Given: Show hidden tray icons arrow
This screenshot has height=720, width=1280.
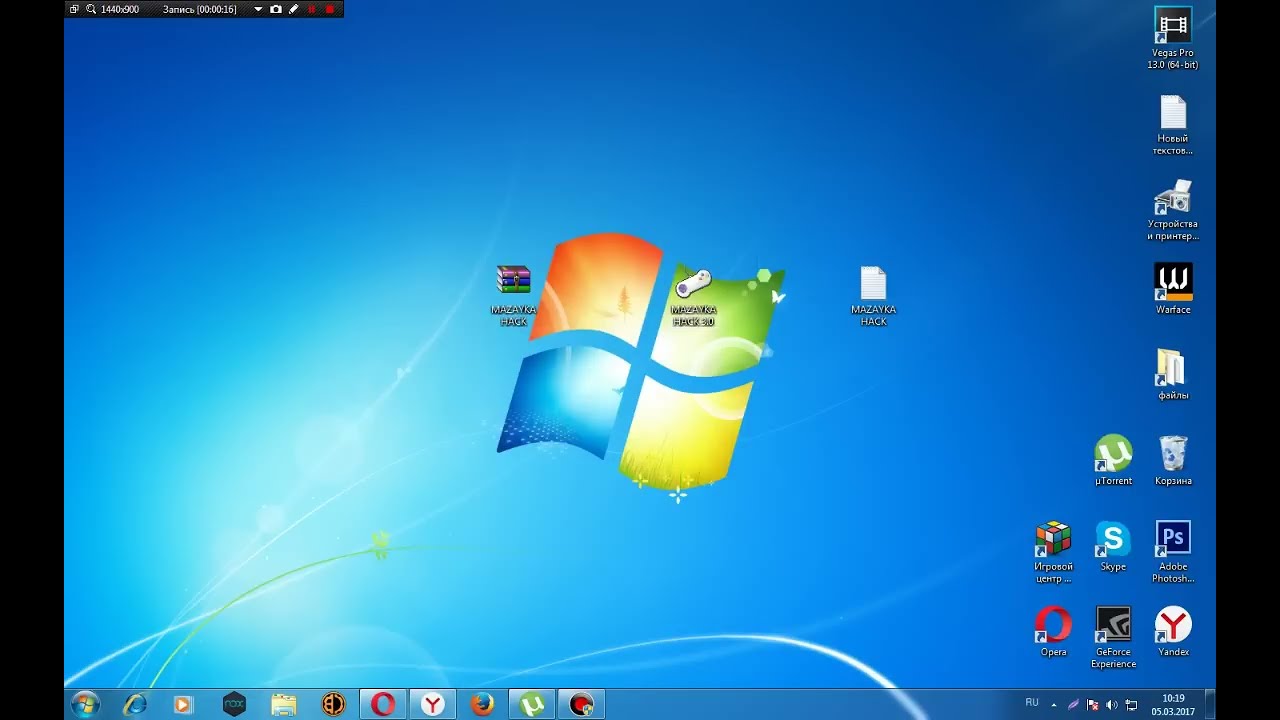Looking at the screenshot, I should click(x=1053, y=705).
